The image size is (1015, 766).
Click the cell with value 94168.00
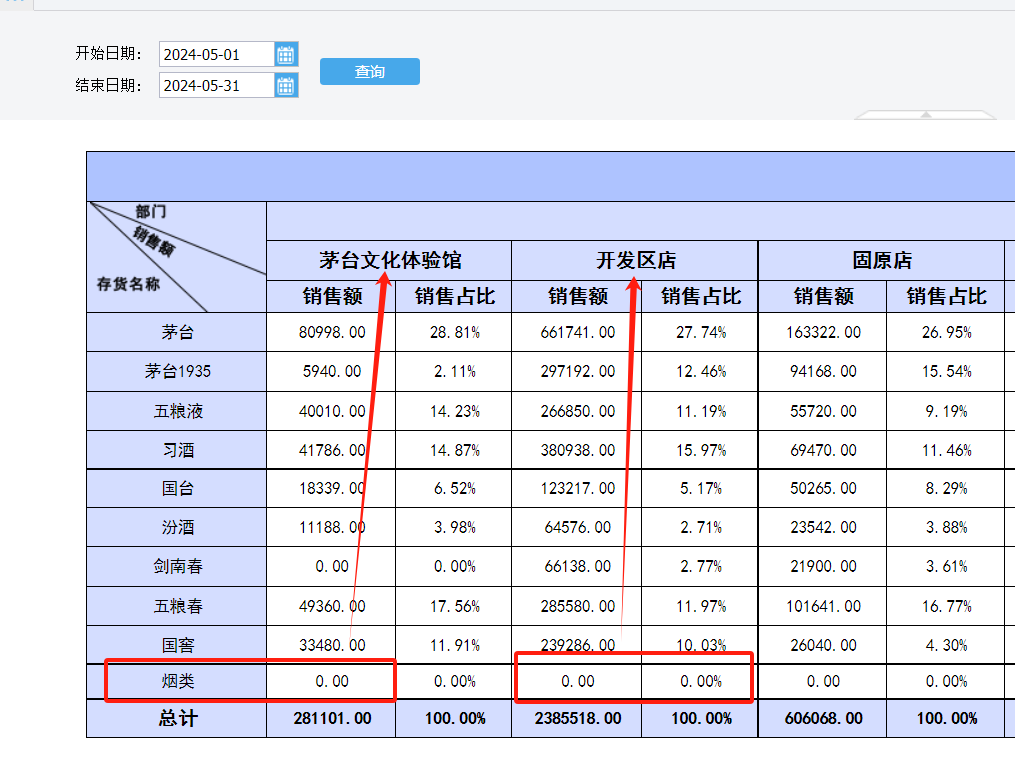pos(823,371)
